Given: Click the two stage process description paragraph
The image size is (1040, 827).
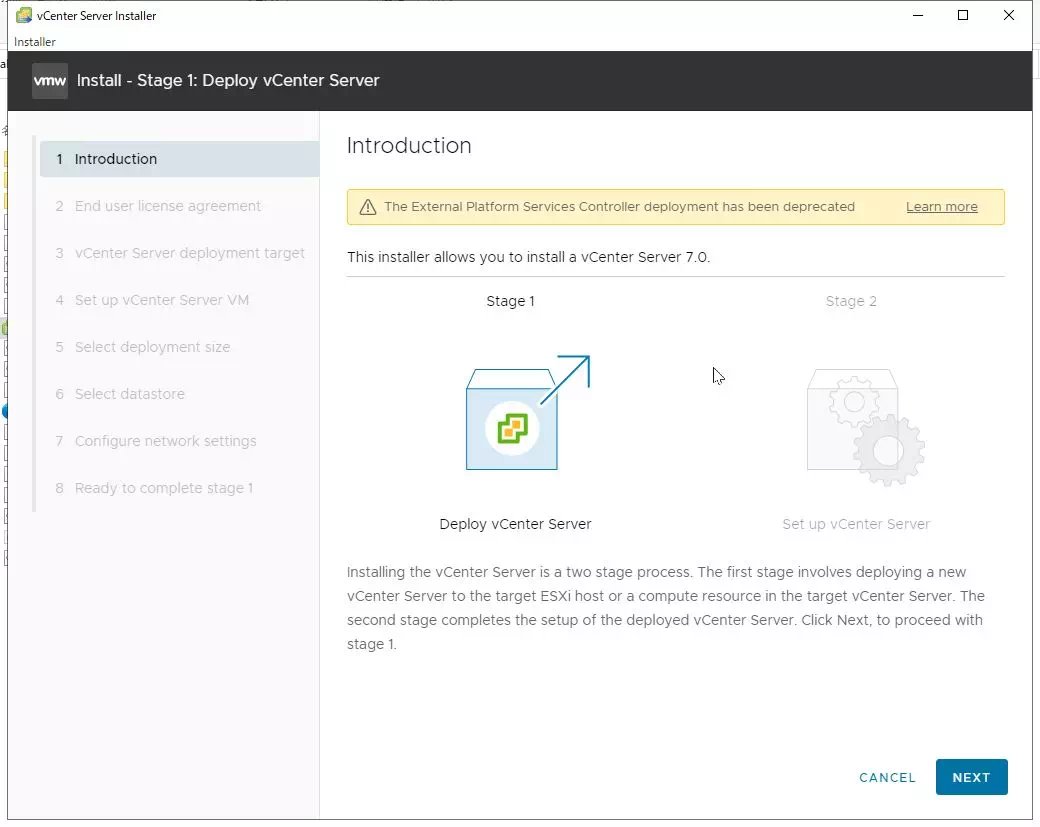Looking at the screenshot, I should [665, 608].
